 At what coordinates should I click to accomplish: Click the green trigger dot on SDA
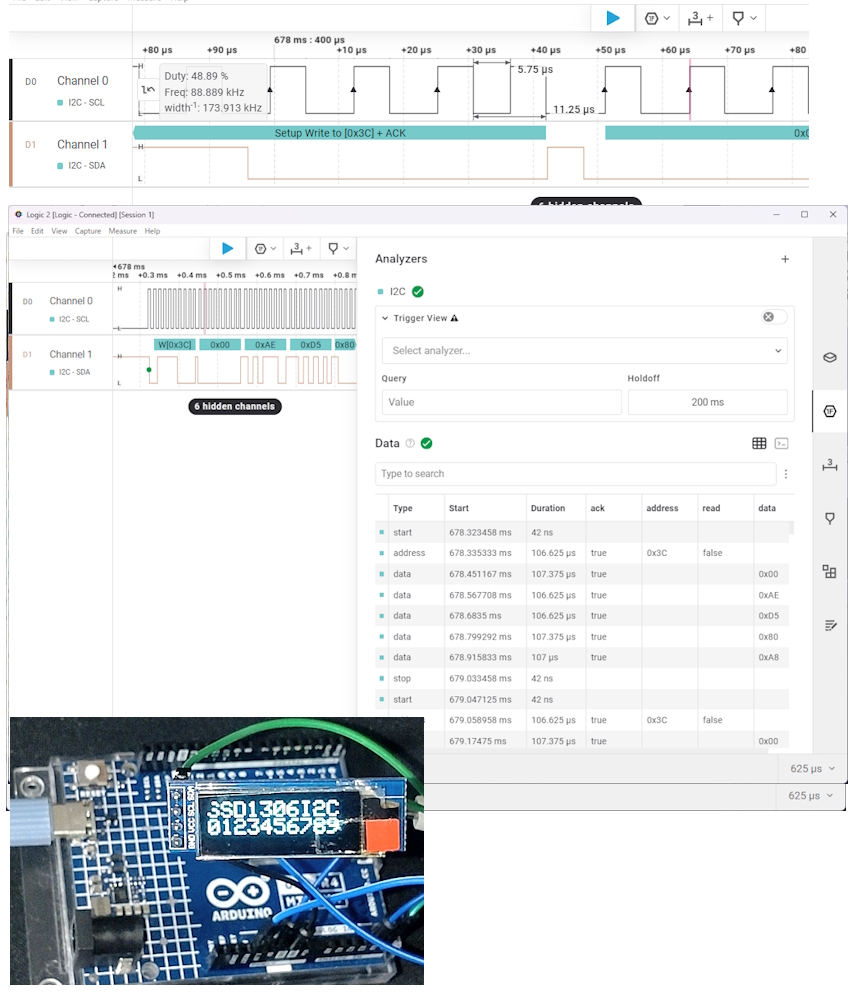point(149,370)
